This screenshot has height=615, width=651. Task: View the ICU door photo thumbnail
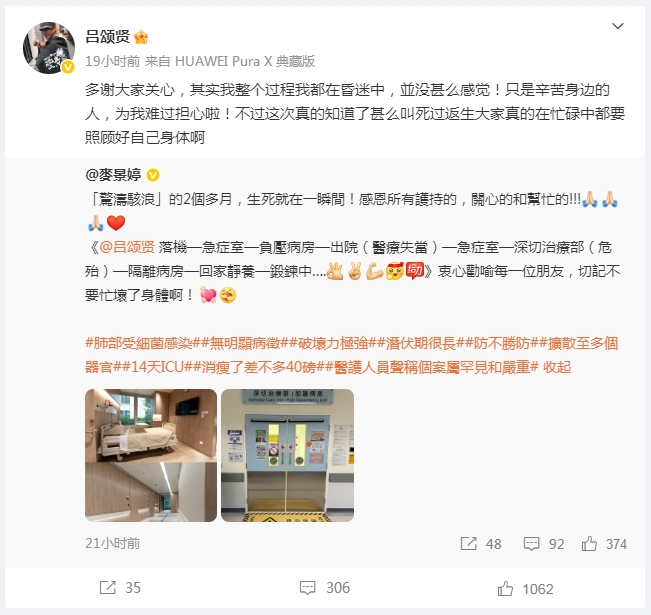[287, 455]
